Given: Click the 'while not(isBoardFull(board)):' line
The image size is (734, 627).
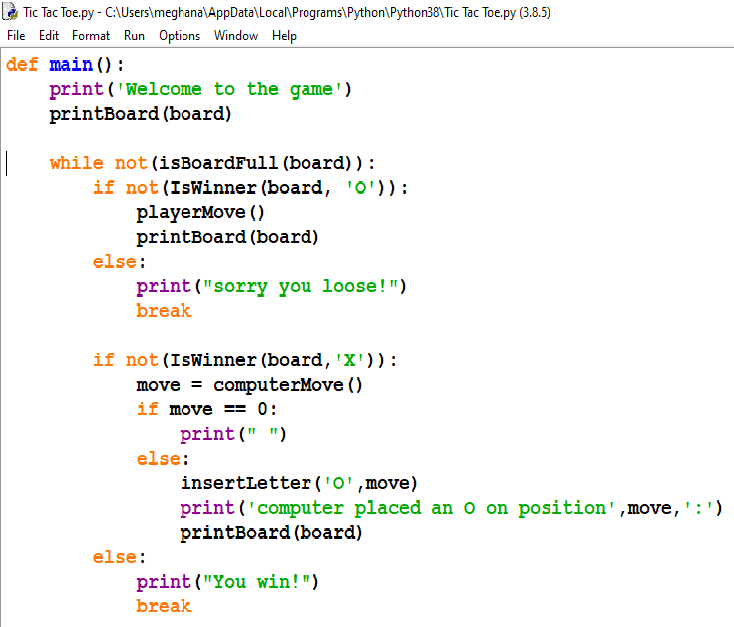Looking at the screenshot, I should tap(212, 163).
